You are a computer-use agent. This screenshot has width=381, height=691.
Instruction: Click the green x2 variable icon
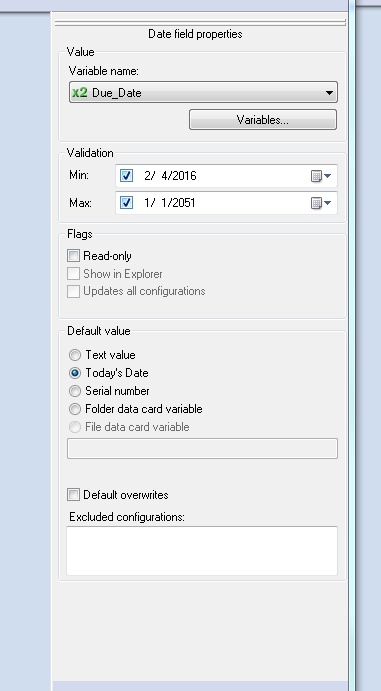point(80,93)
